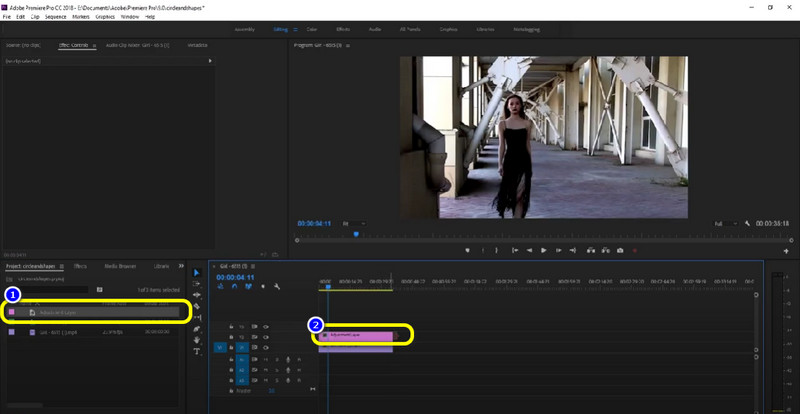
Task: Select the Type tool
Action: [x=196, y=351]
